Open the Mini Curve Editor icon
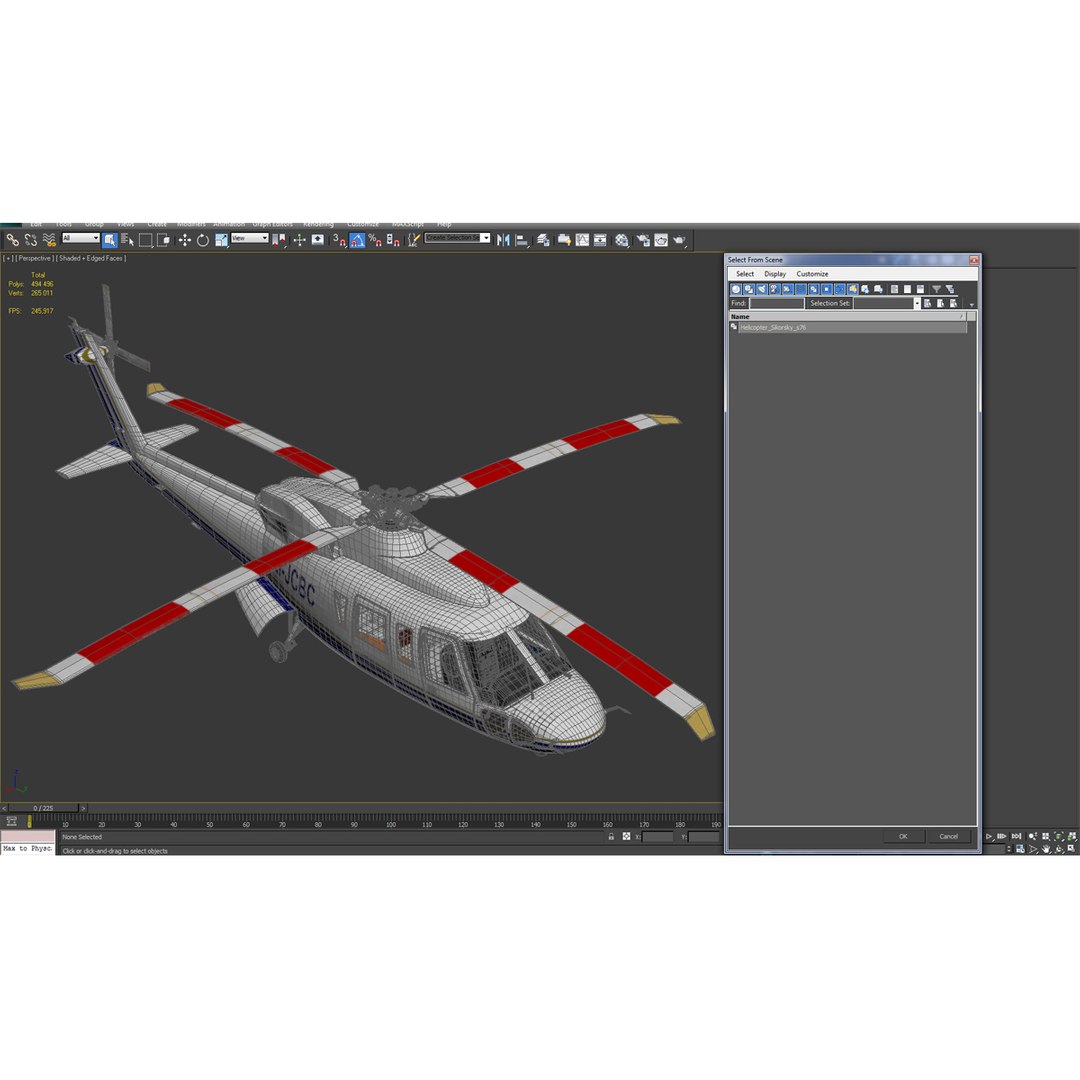 coord(11,821)
